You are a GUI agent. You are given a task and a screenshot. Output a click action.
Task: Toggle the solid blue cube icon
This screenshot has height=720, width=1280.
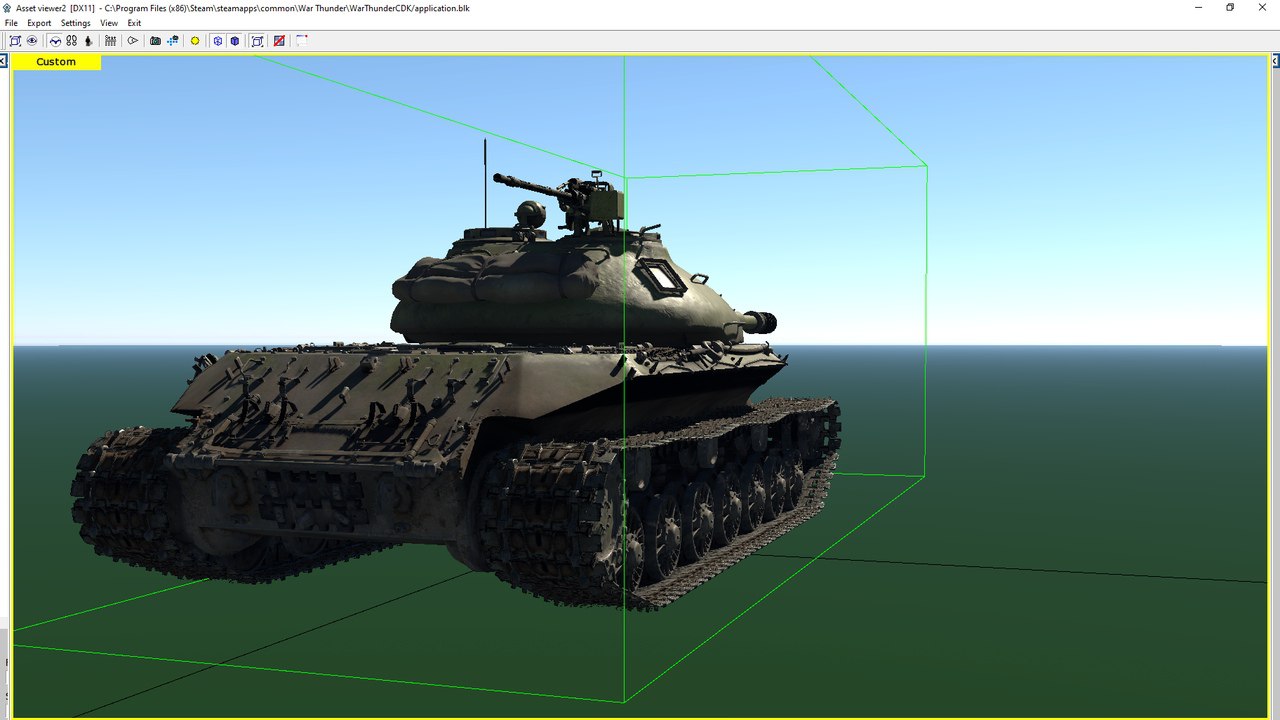tap(234, 41)
